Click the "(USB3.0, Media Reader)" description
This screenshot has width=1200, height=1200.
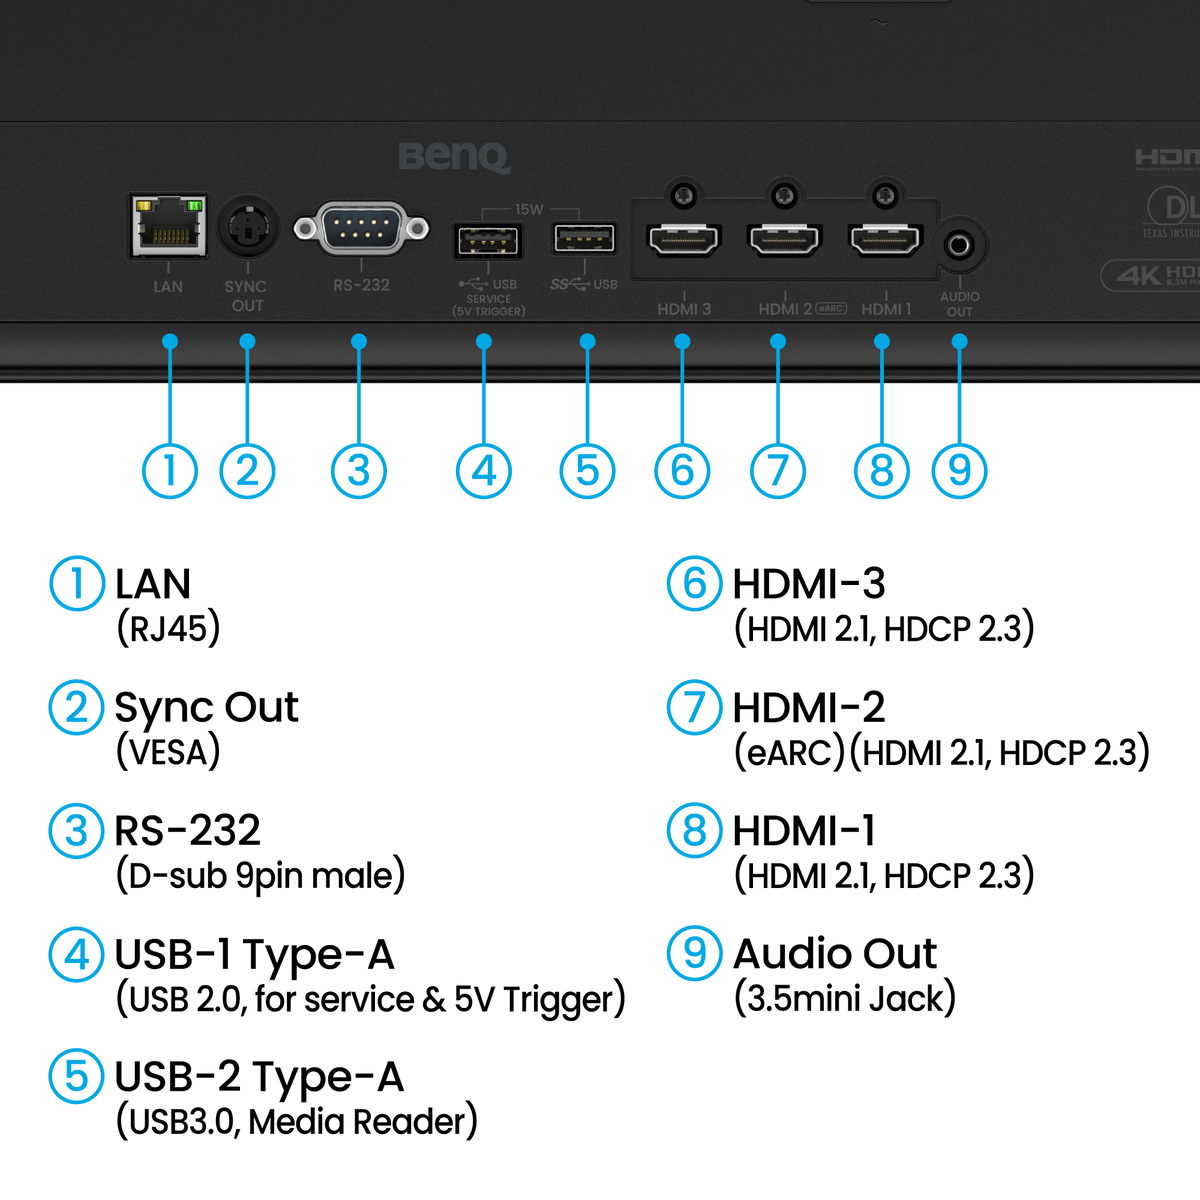(296, 1122)
